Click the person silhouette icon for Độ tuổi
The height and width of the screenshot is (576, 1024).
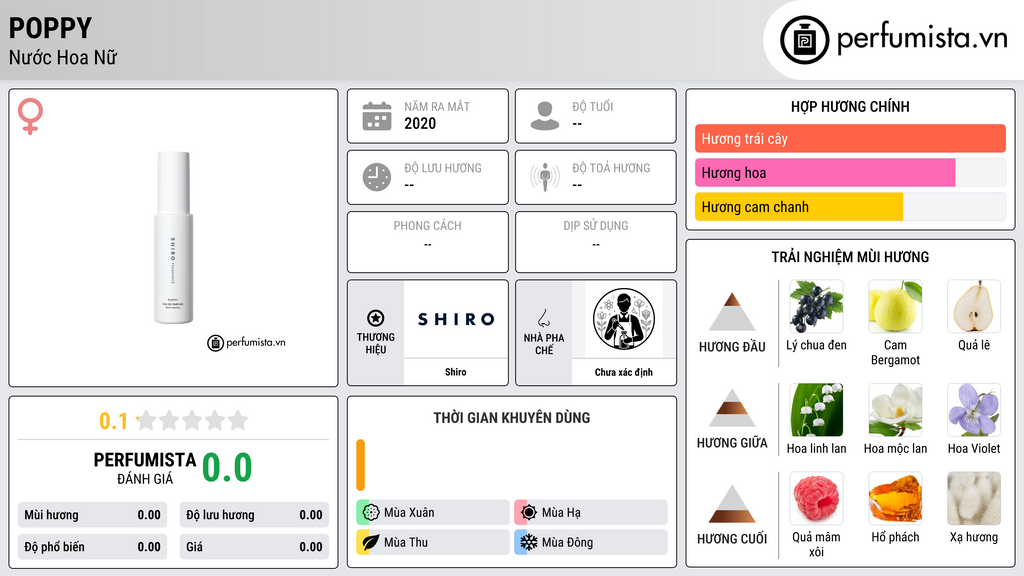pyautogui.click(x=545, y=116)
